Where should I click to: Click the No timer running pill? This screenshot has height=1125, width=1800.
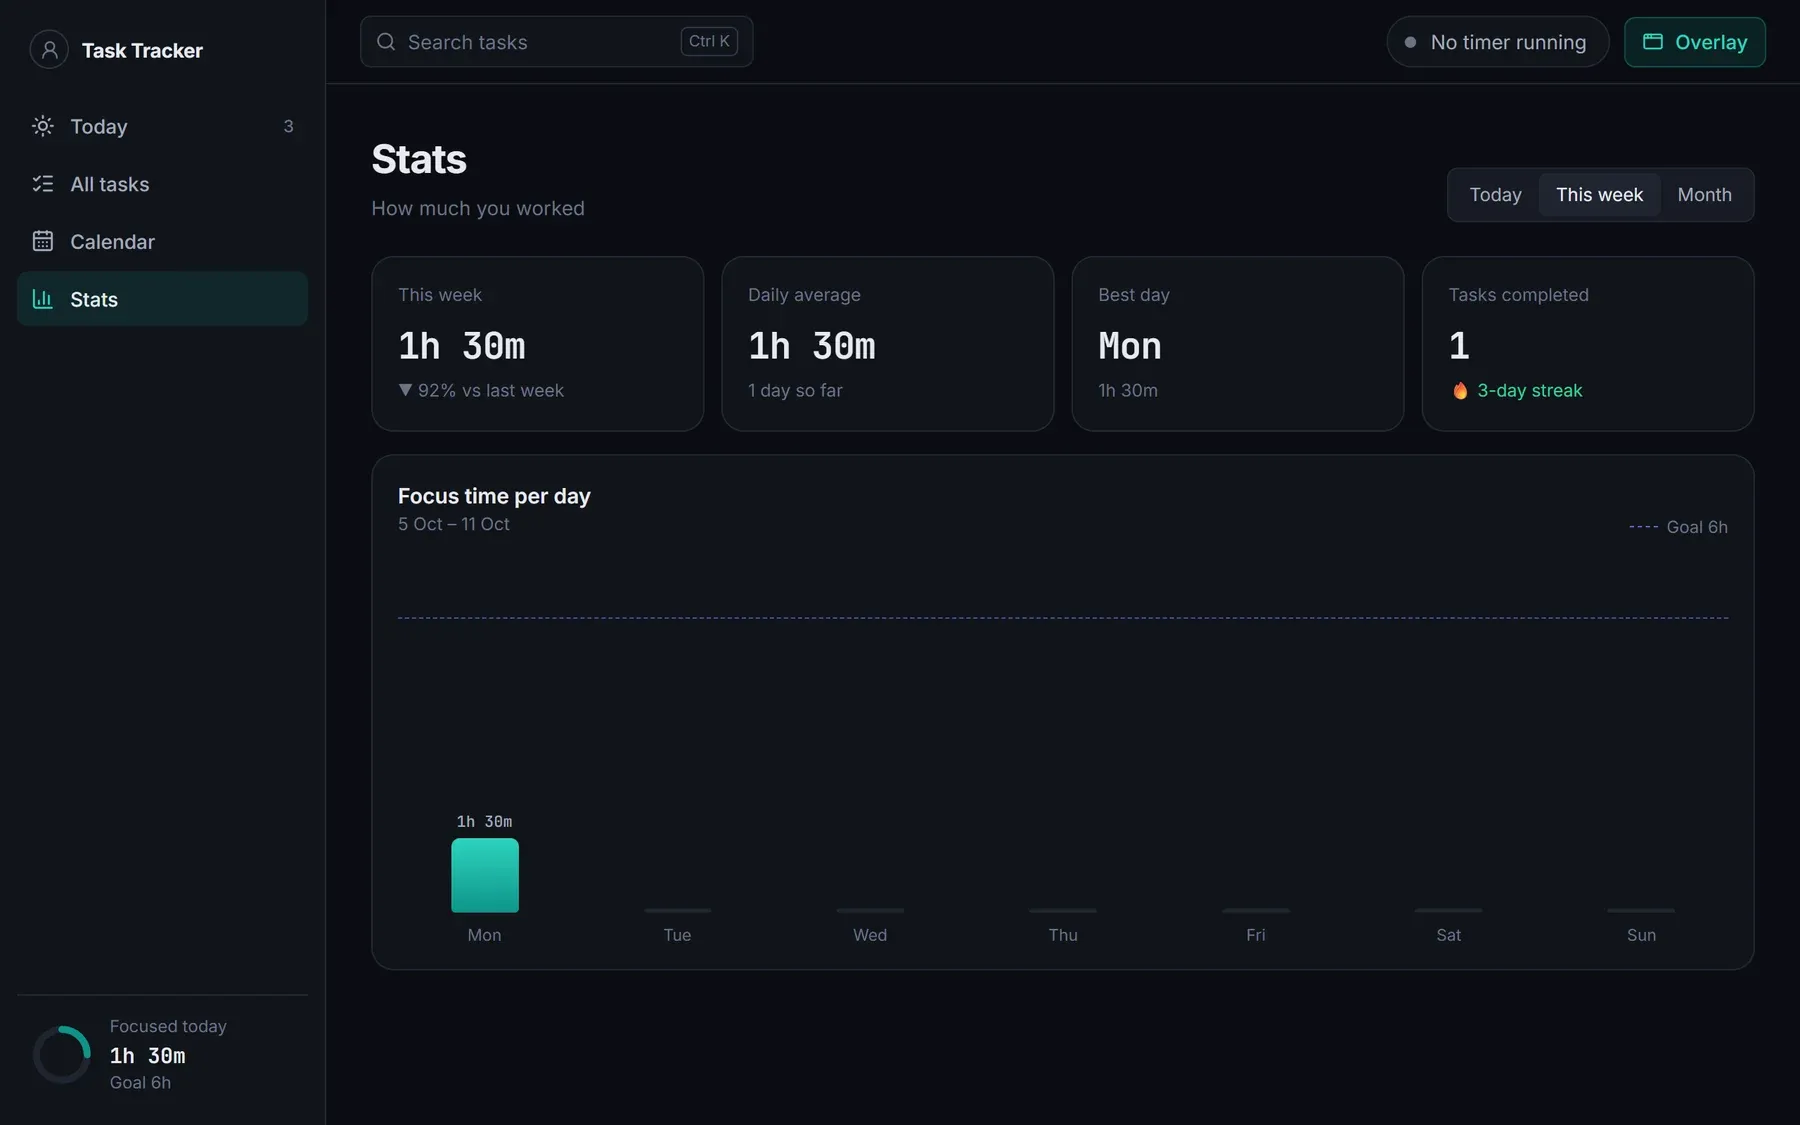(x=1497, y=42)
